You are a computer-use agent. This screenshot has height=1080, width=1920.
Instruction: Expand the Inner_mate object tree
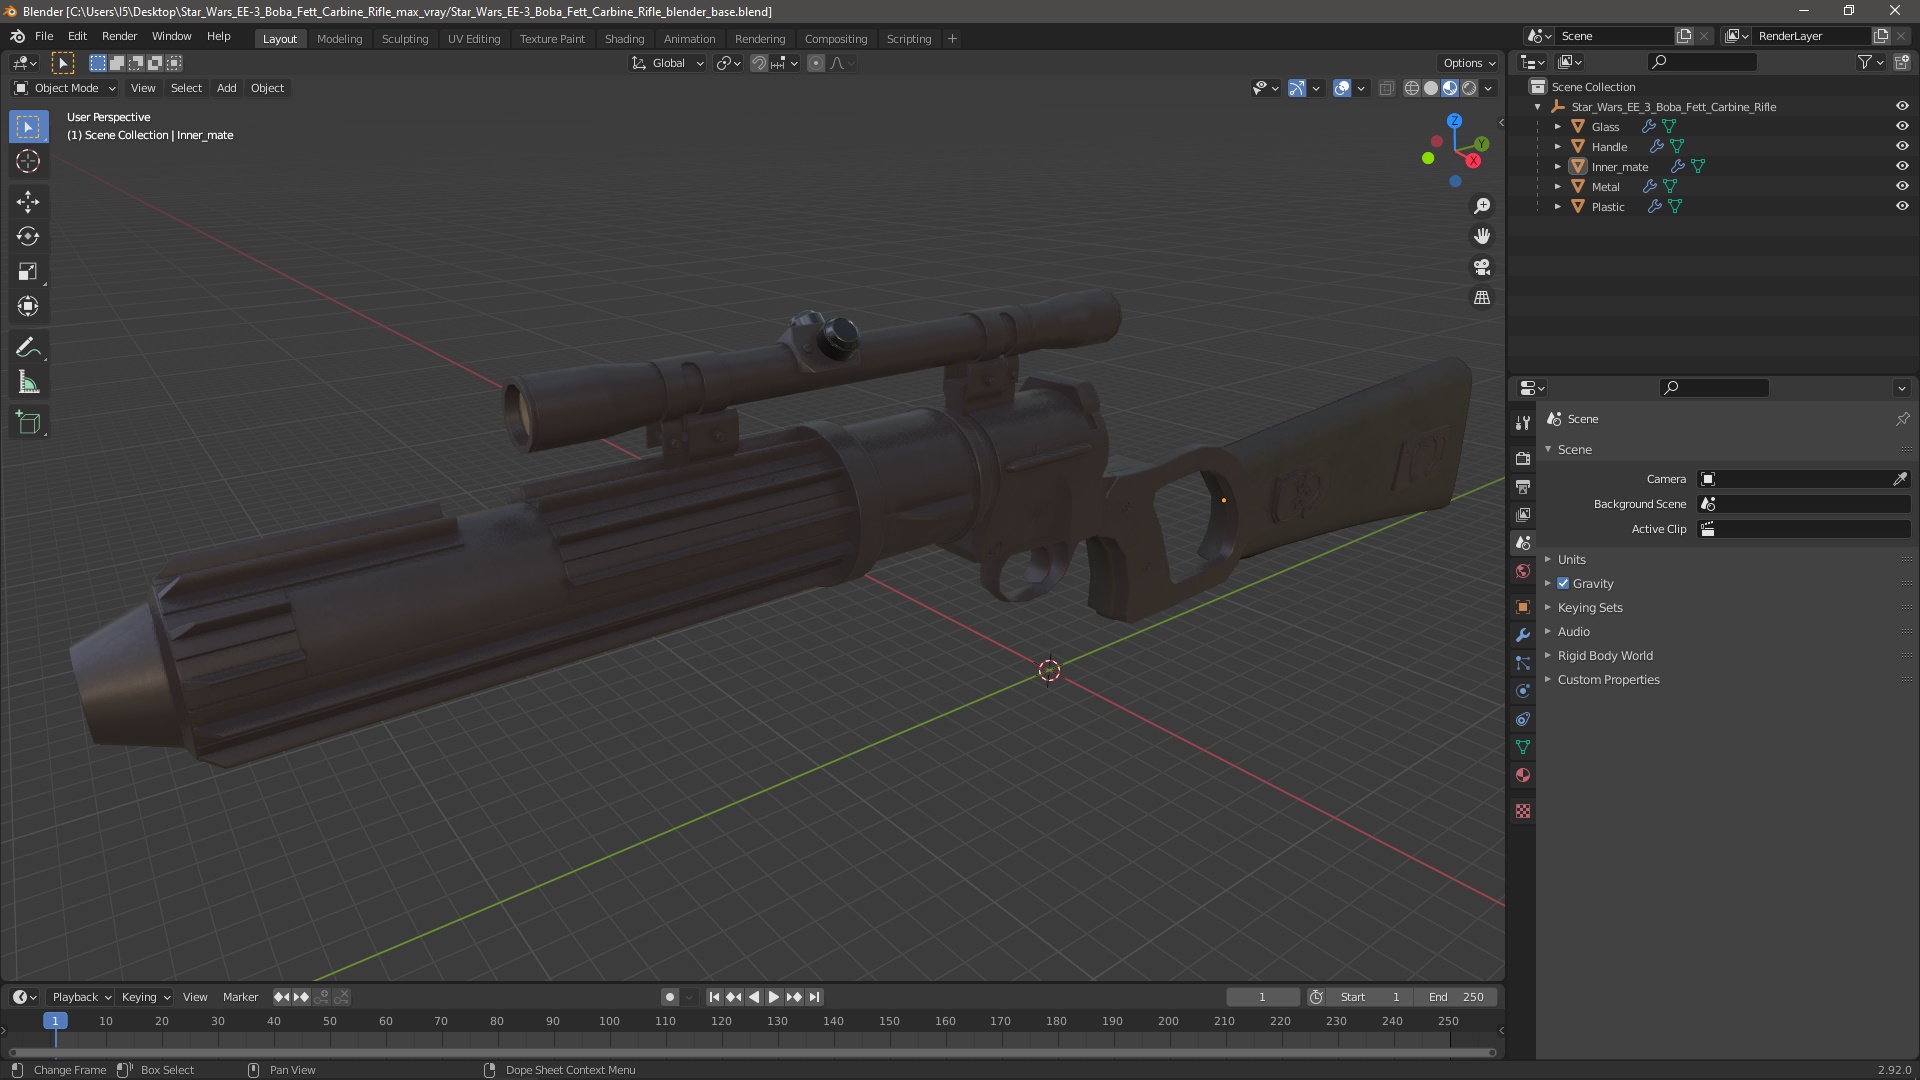tap(1557, 166)
